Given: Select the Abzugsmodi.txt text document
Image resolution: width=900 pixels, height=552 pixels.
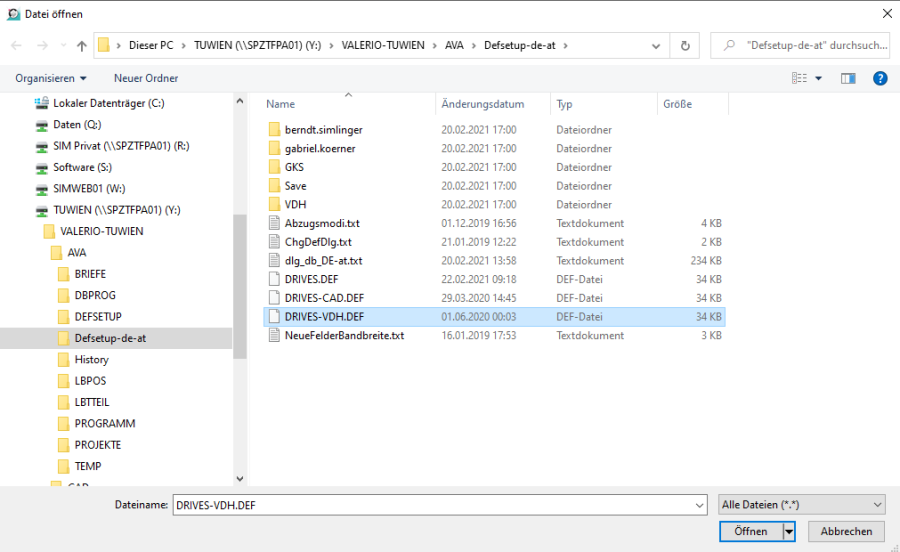Looking at the screenshot, I should pyautogui.click(x=321, y=223).
